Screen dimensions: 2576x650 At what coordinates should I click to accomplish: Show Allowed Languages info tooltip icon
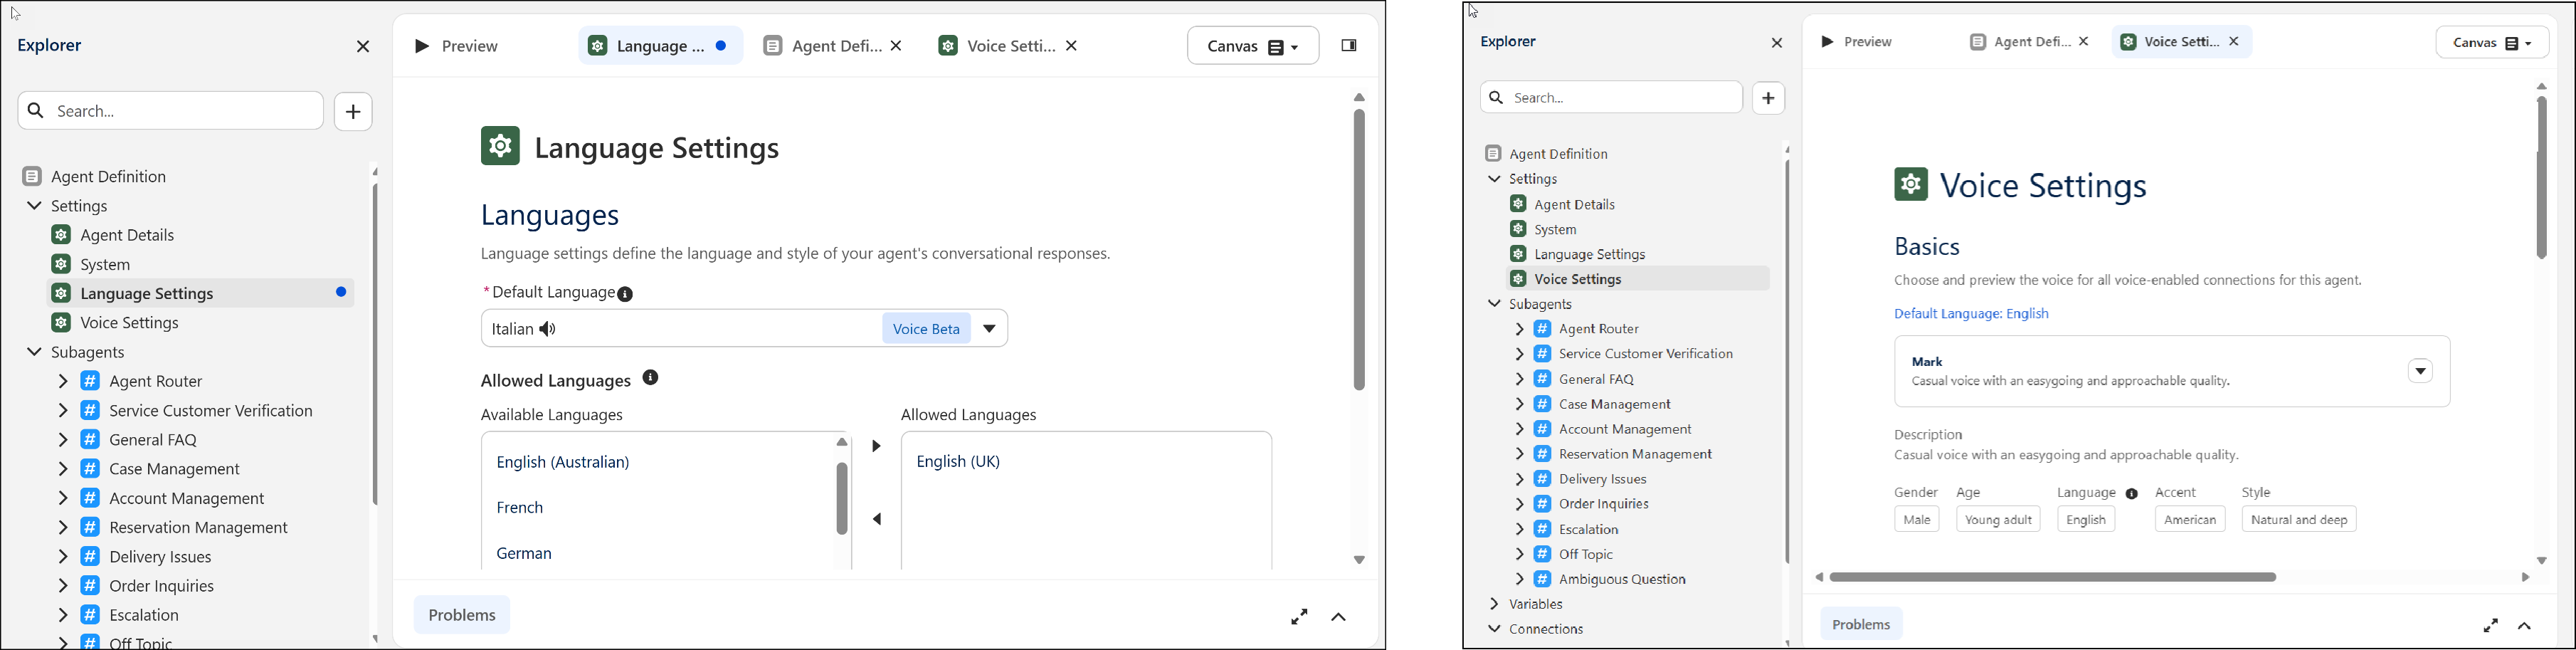coord(651,378)
